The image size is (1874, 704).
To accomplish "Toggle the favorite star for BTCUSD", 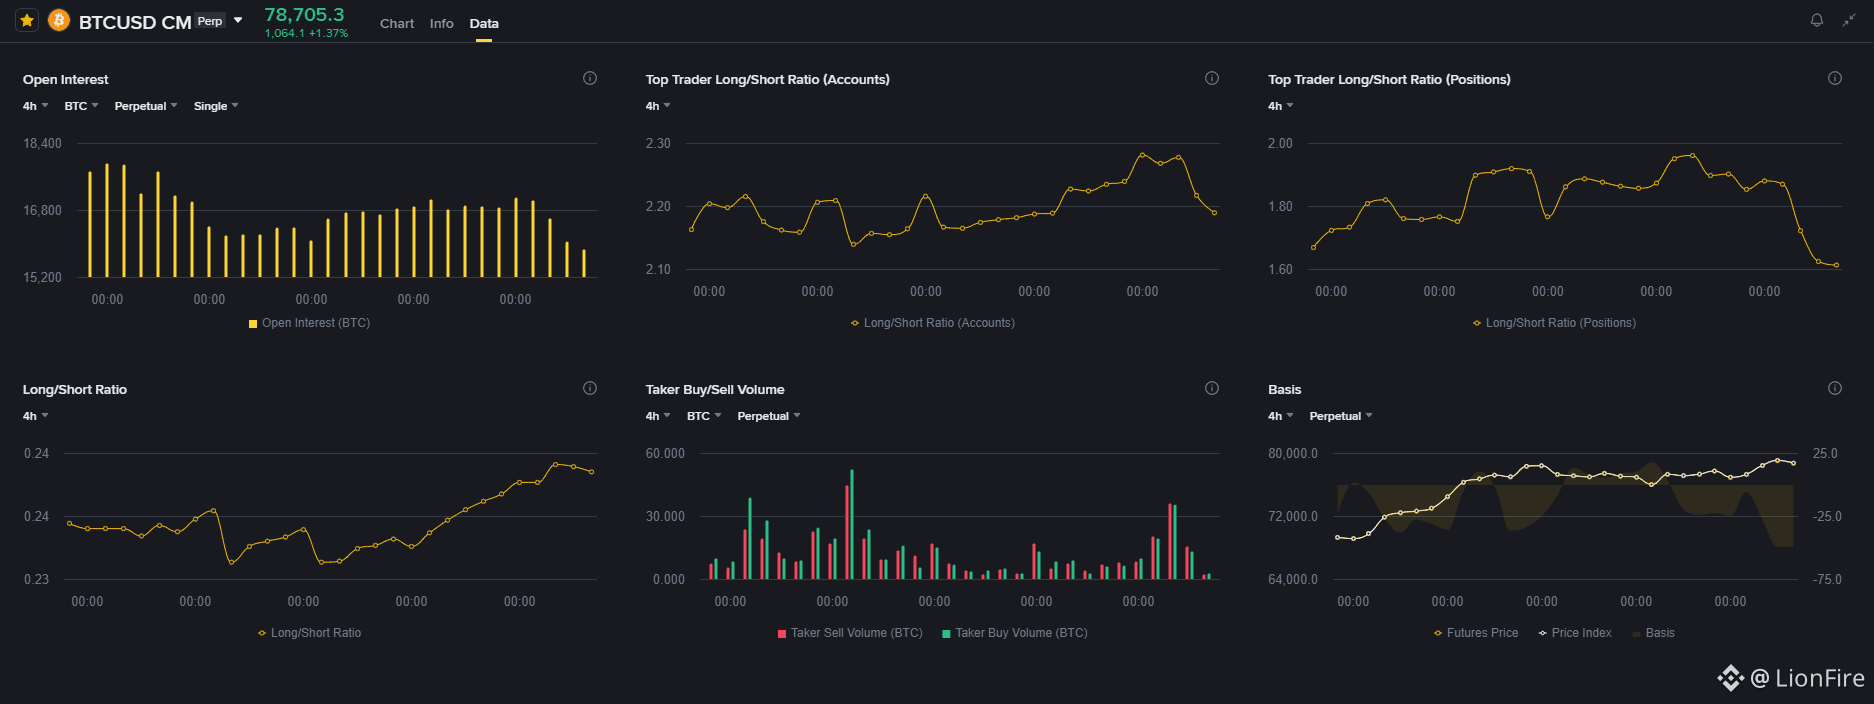I will pos(27,20).
